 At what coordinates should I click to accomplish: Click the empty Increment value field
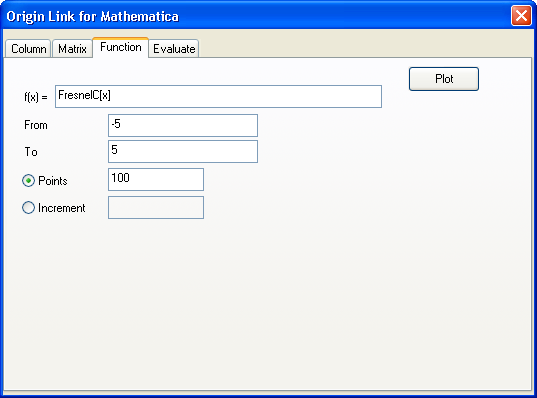pyautogui.click(x=156, y=208)
